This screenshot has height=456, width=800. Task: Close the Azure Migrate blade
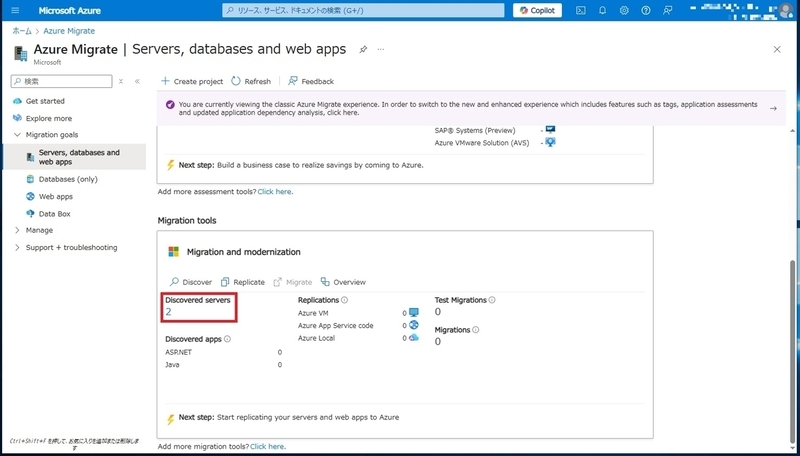[x=777, y=49]
